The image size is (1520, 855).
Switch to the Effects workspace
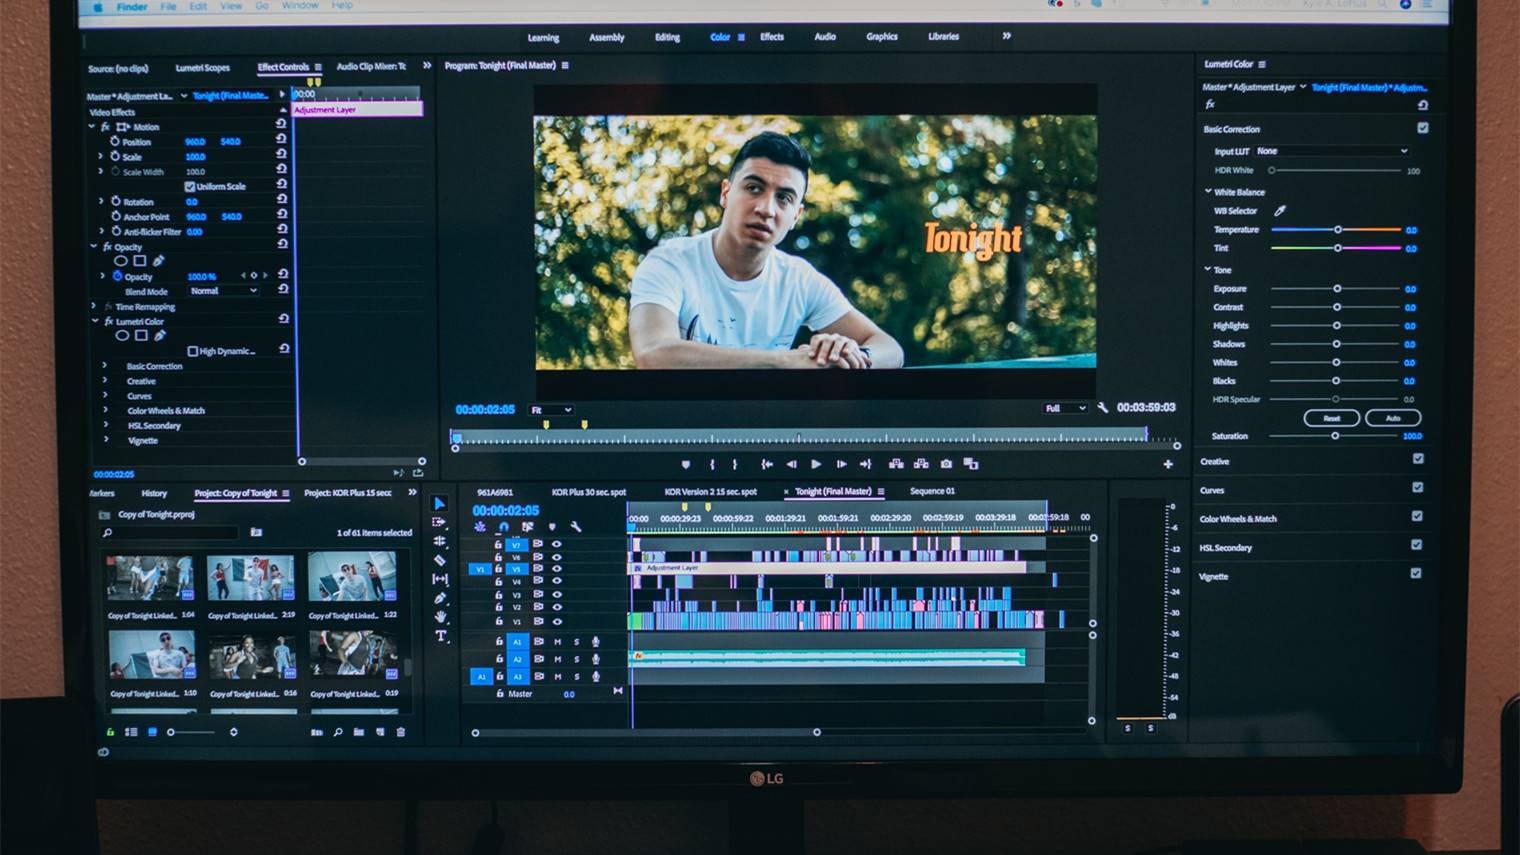pos(772,37)
